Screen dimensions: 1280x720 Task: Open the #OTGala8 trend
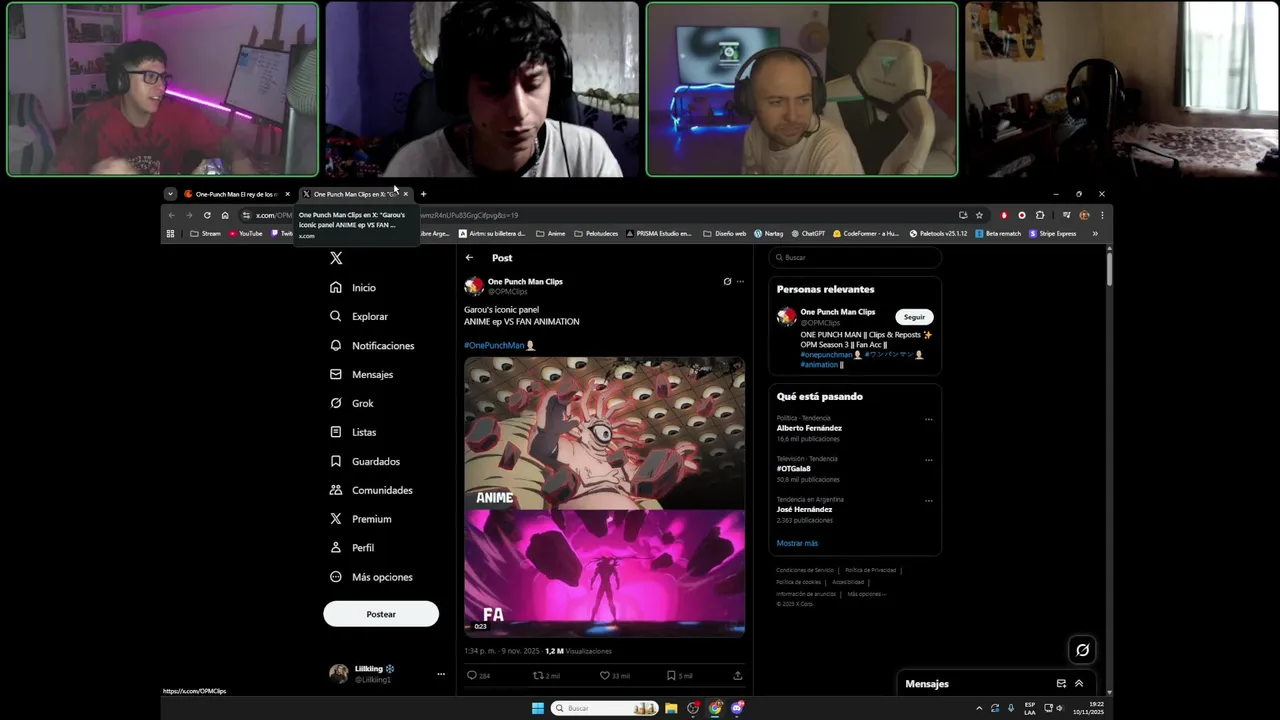(793, 469)
